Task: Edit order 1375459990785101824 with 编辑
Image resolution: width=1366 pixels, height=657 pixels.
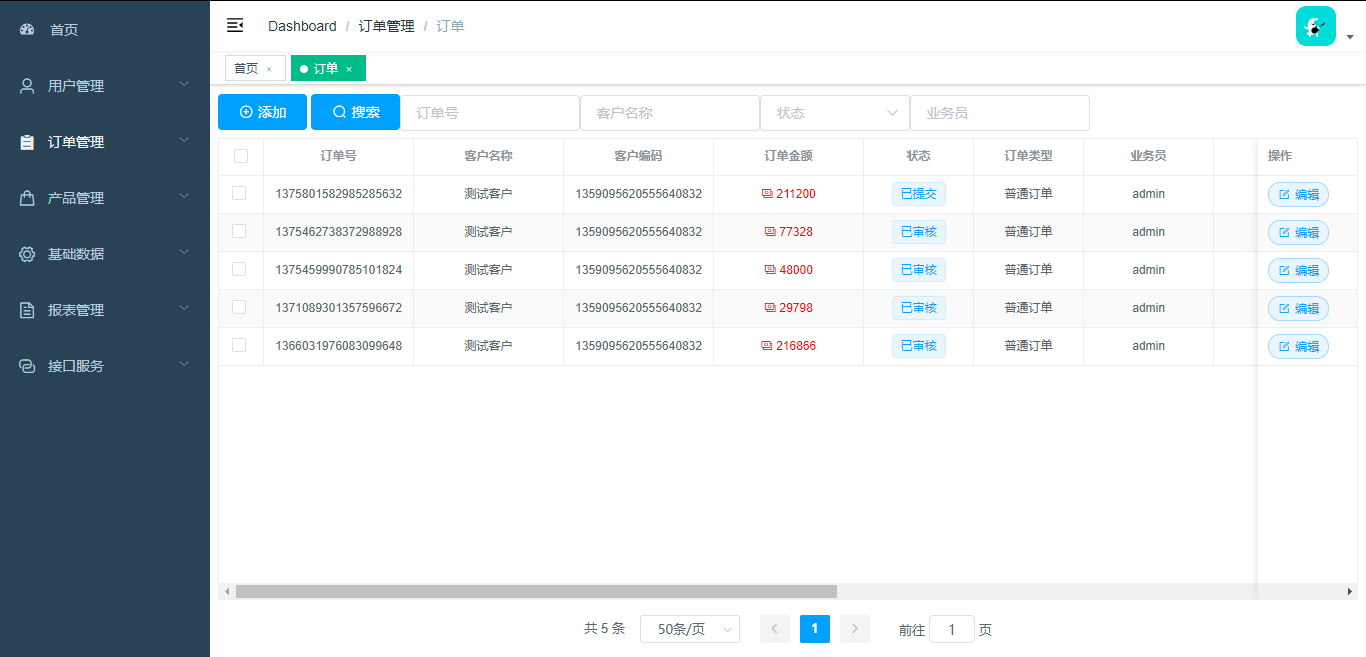Action: [1298, 271]
